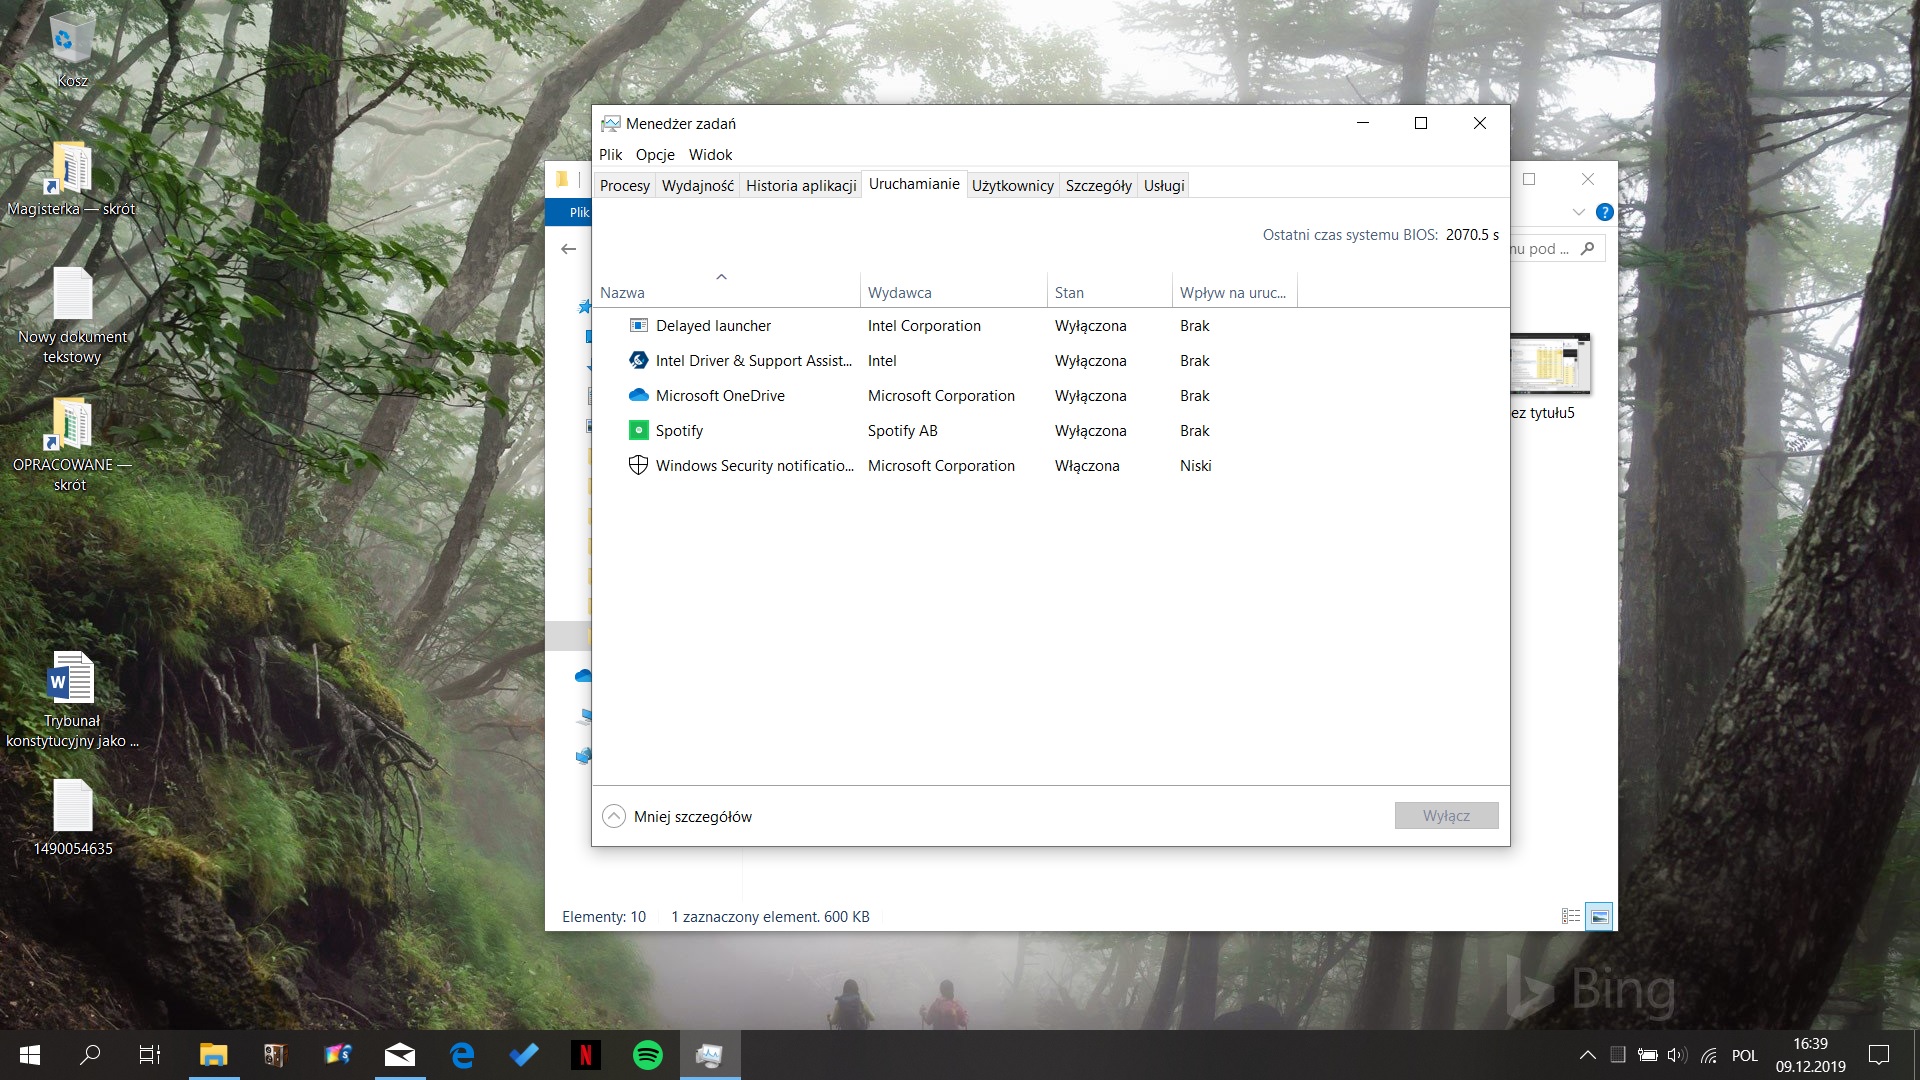Viewport: 1920px width, 1080px height.
Task: Switch to the Usługi tab
Action: pyautogui.click(x=1163, y=185)
